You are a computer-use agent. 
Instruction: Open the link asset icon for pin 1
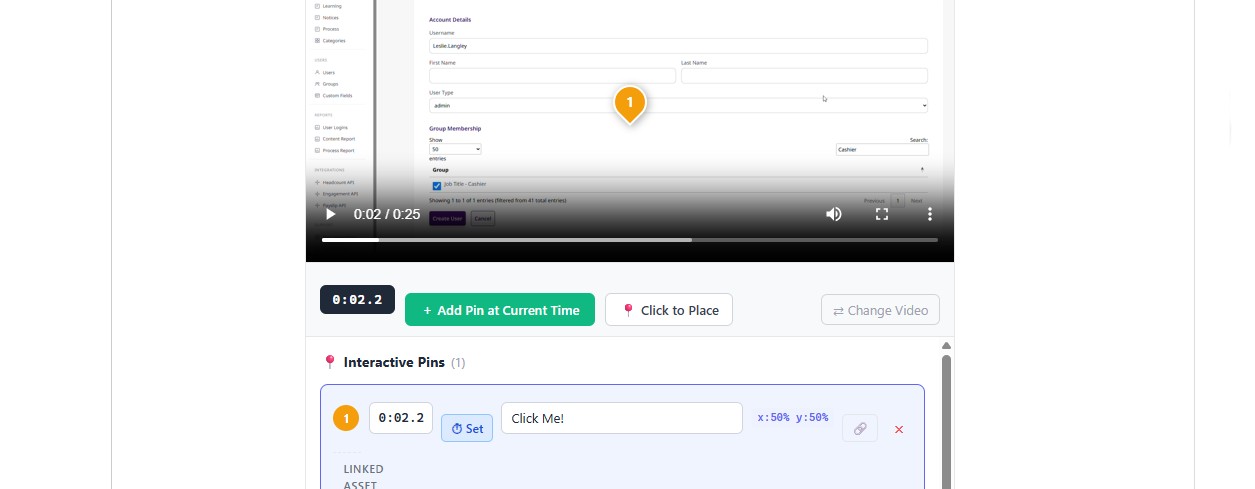860,428
